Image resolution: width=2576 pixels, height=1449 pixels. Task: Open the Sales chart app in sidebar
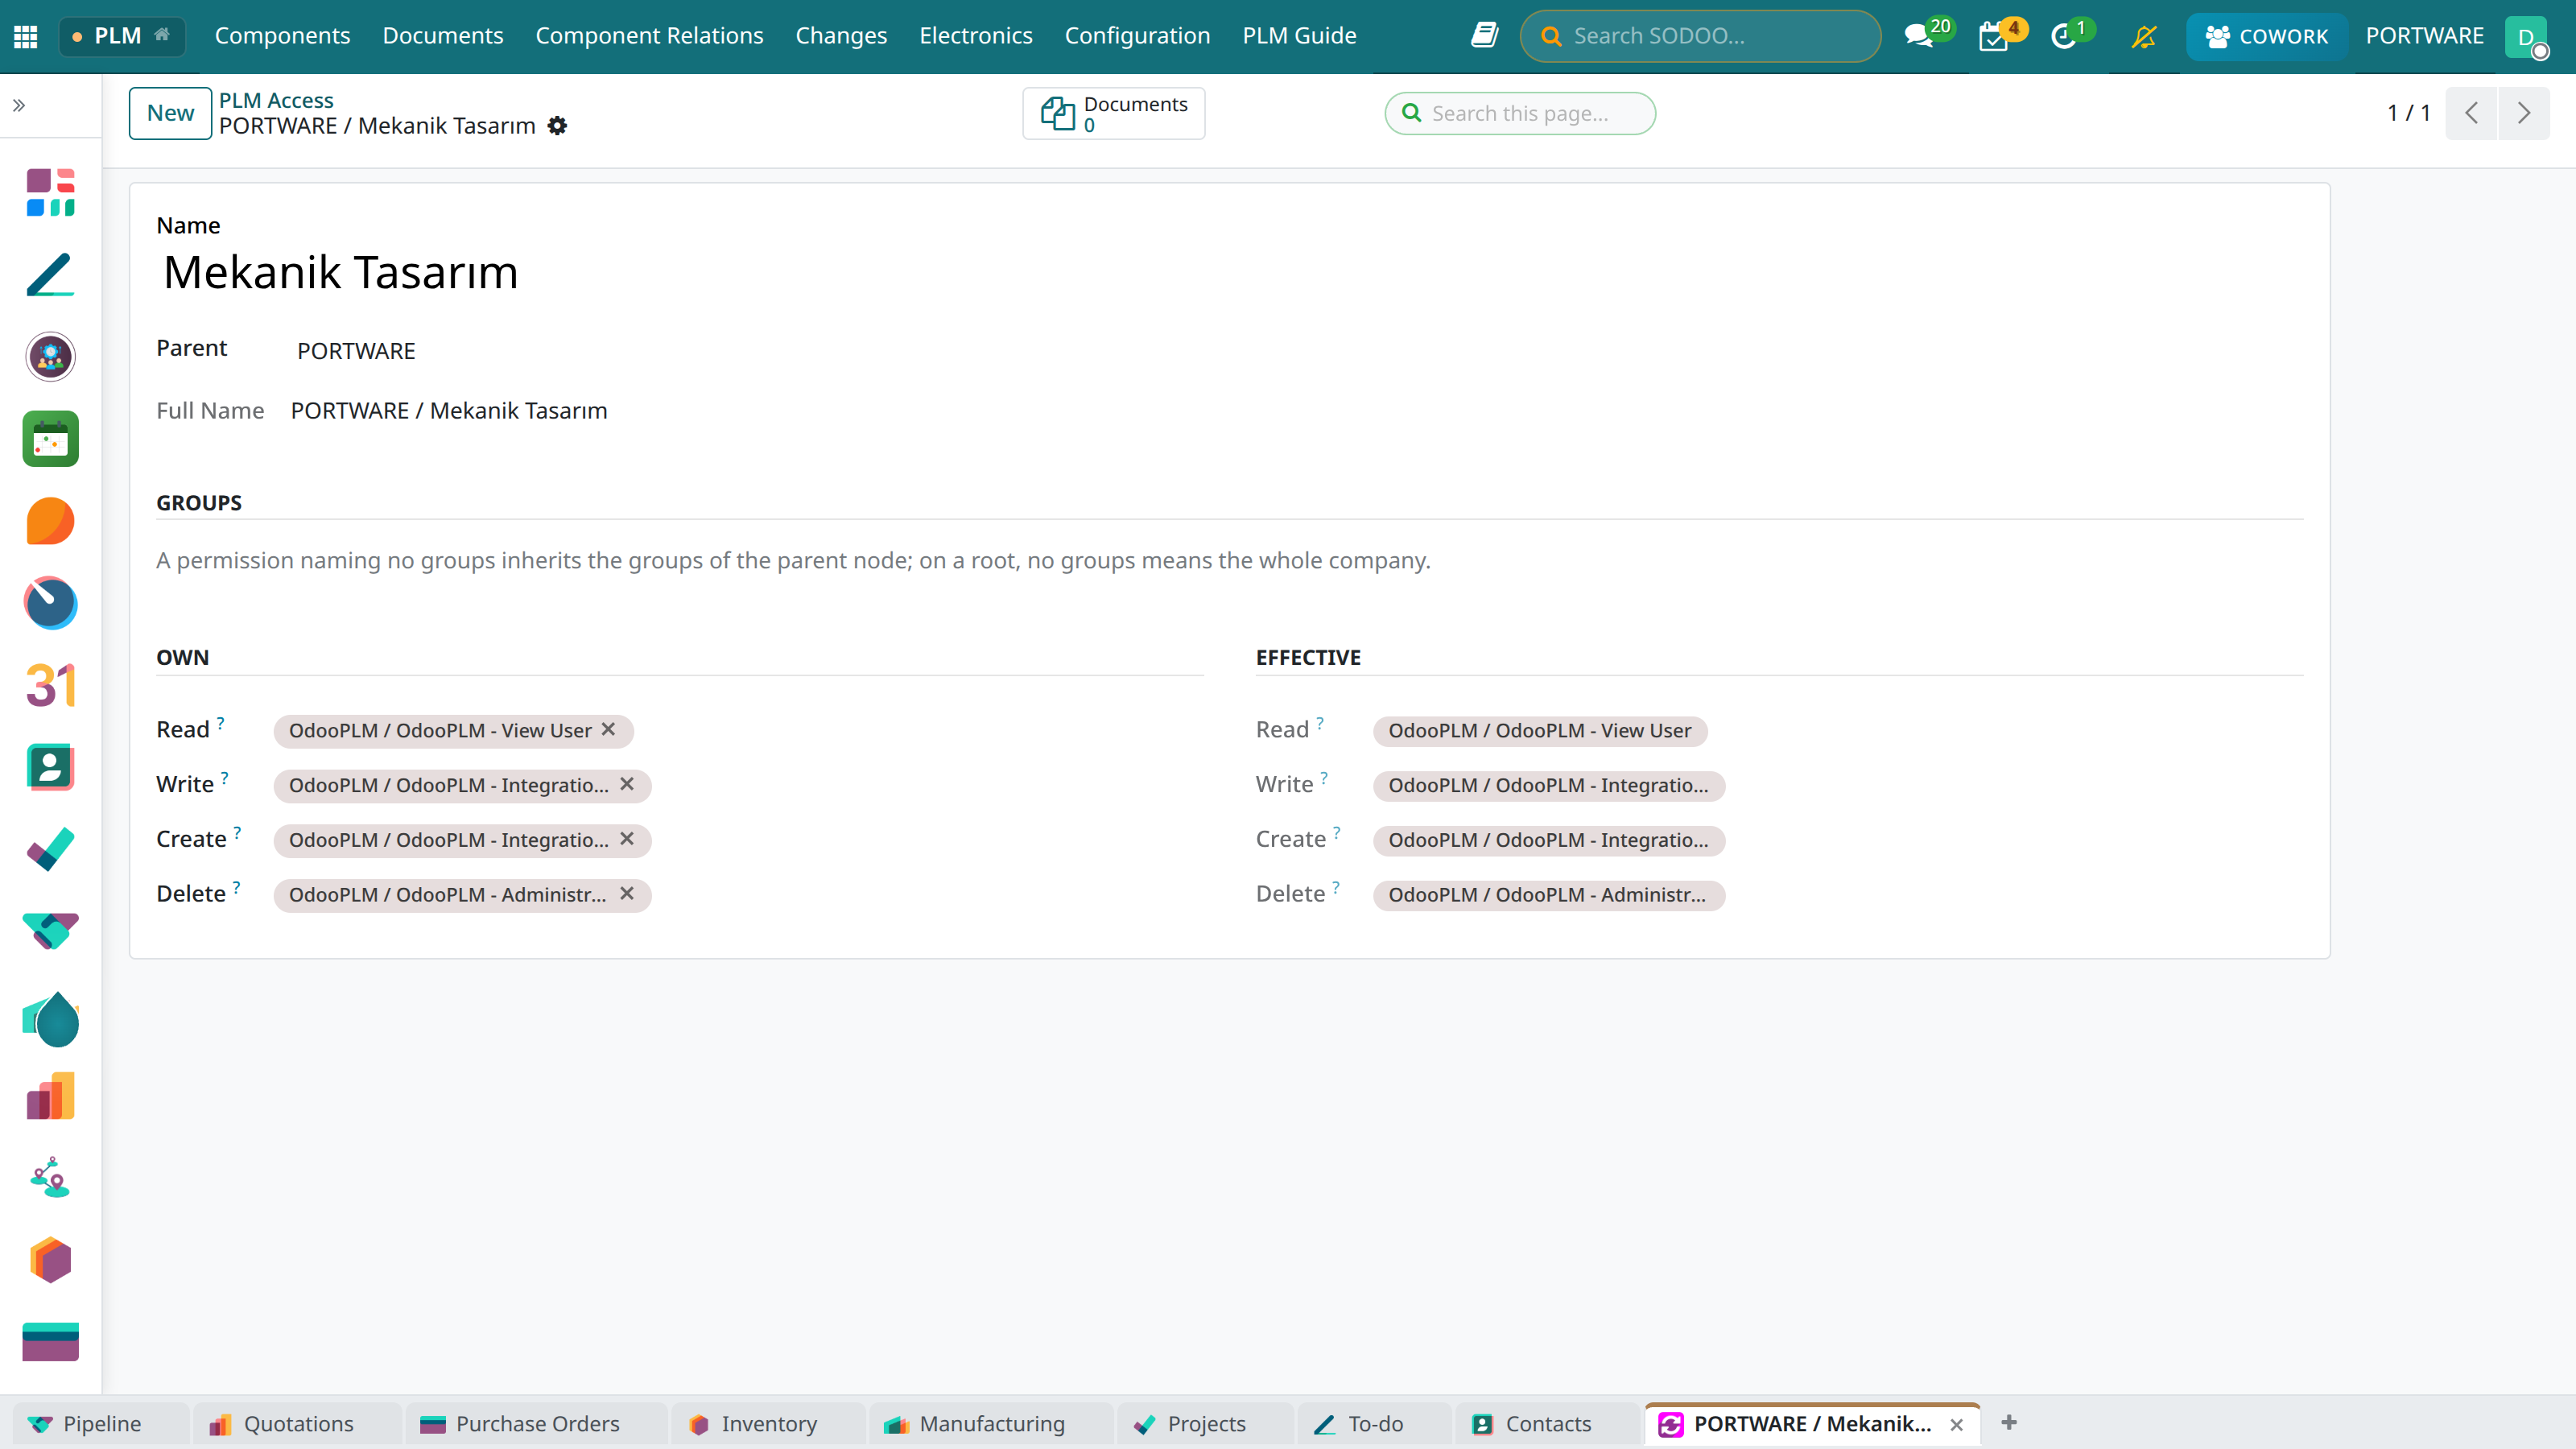point(50,1096)
